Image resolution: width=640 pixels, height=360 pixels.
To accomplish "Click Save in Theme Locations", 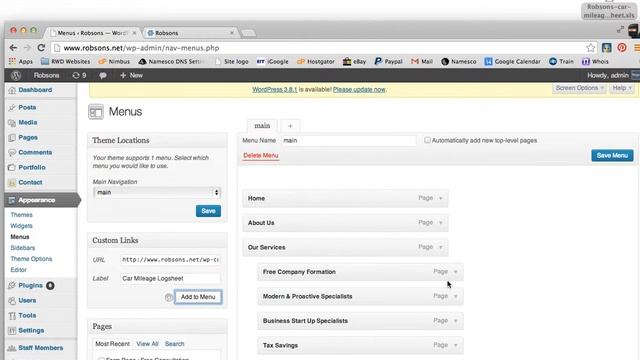I will tap(208, 211).
